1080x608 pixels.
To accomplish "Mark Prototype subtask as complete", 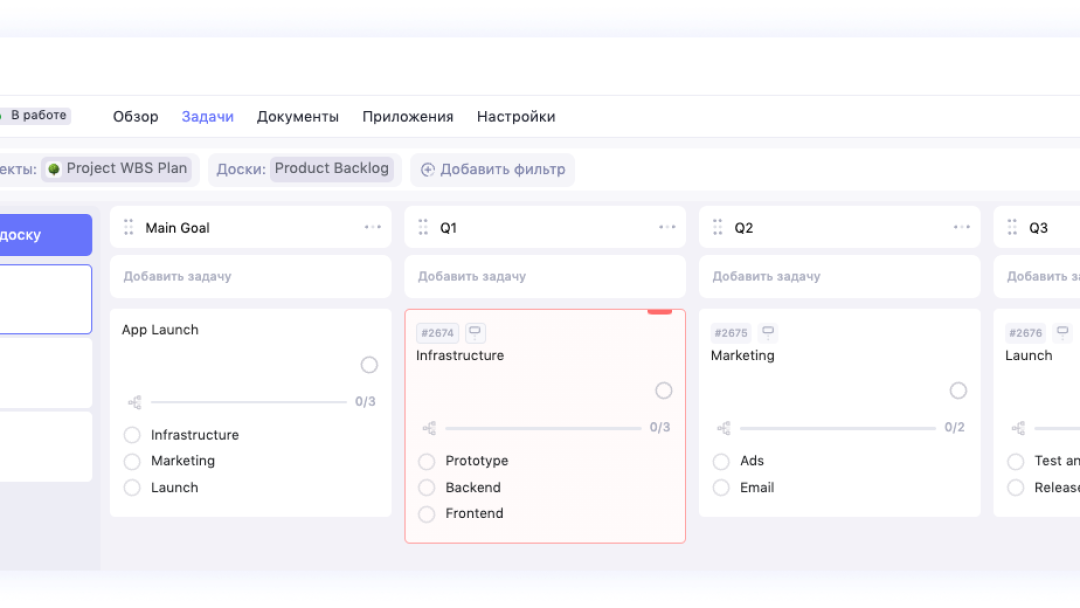I will [x=427, y=461].
